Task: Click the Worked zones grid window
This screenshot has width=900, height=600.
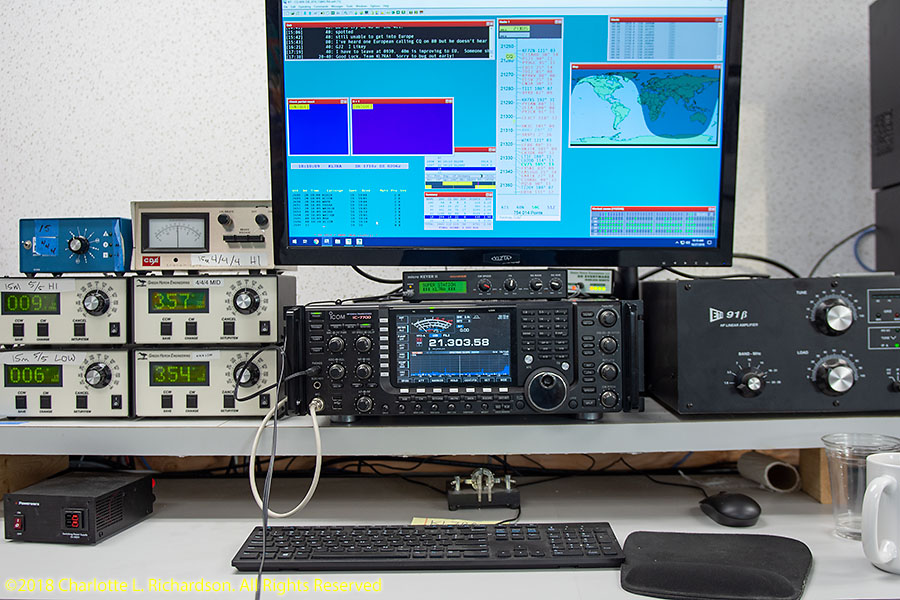Action: point(652,222)
